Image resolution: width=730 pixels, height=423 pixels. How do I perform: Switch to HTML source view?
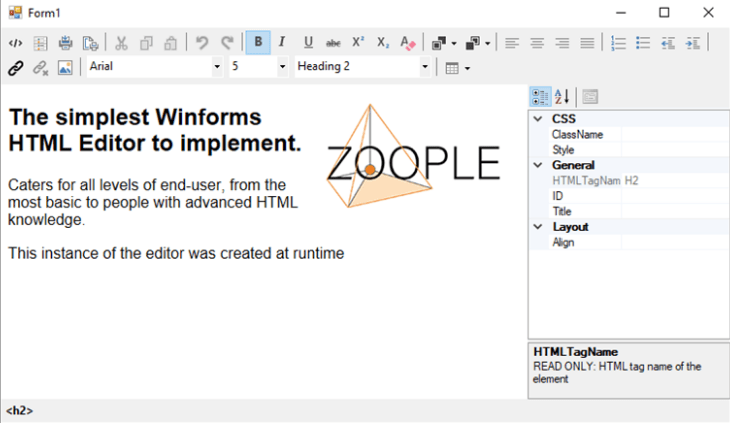pos(15,43)
